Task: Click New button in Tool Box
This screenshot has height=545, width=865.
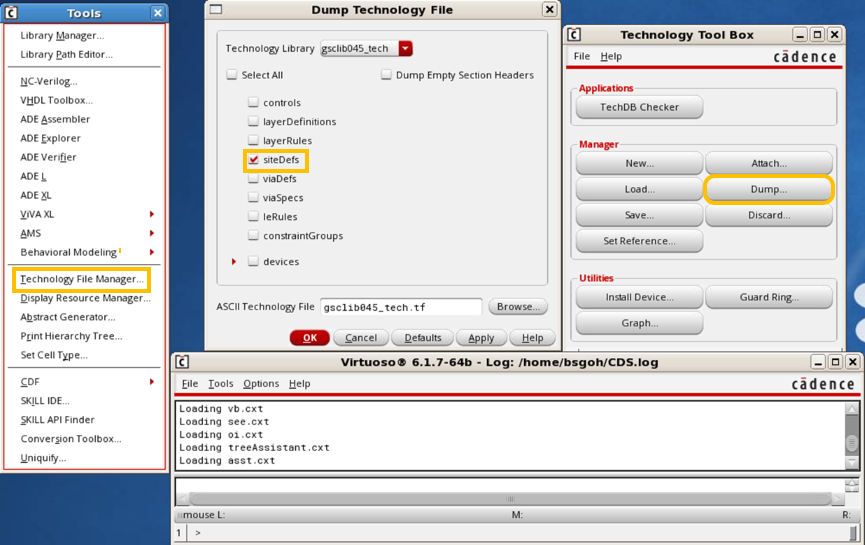Action: (x=639, y=163)
